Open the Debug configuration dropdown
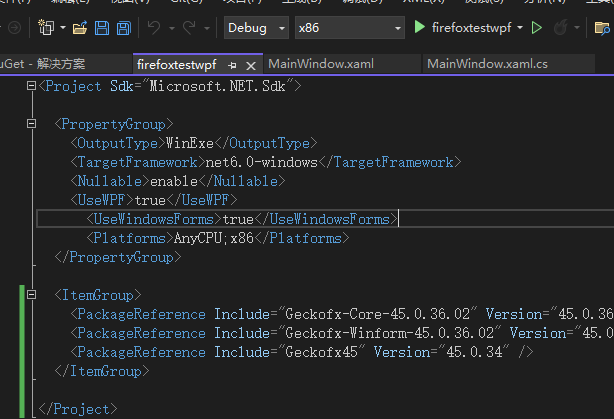Viewport: 614px width, 419px height. pos(256,28)
